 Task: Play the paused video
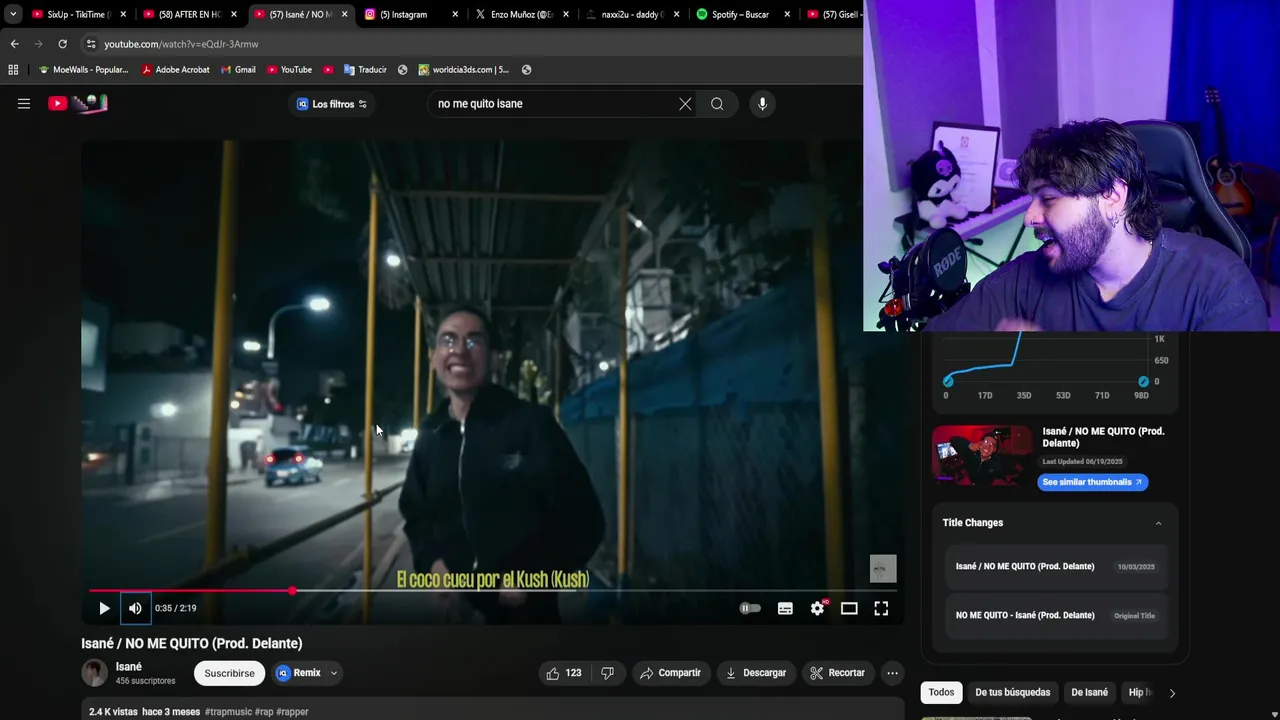(x=104, y=608)
